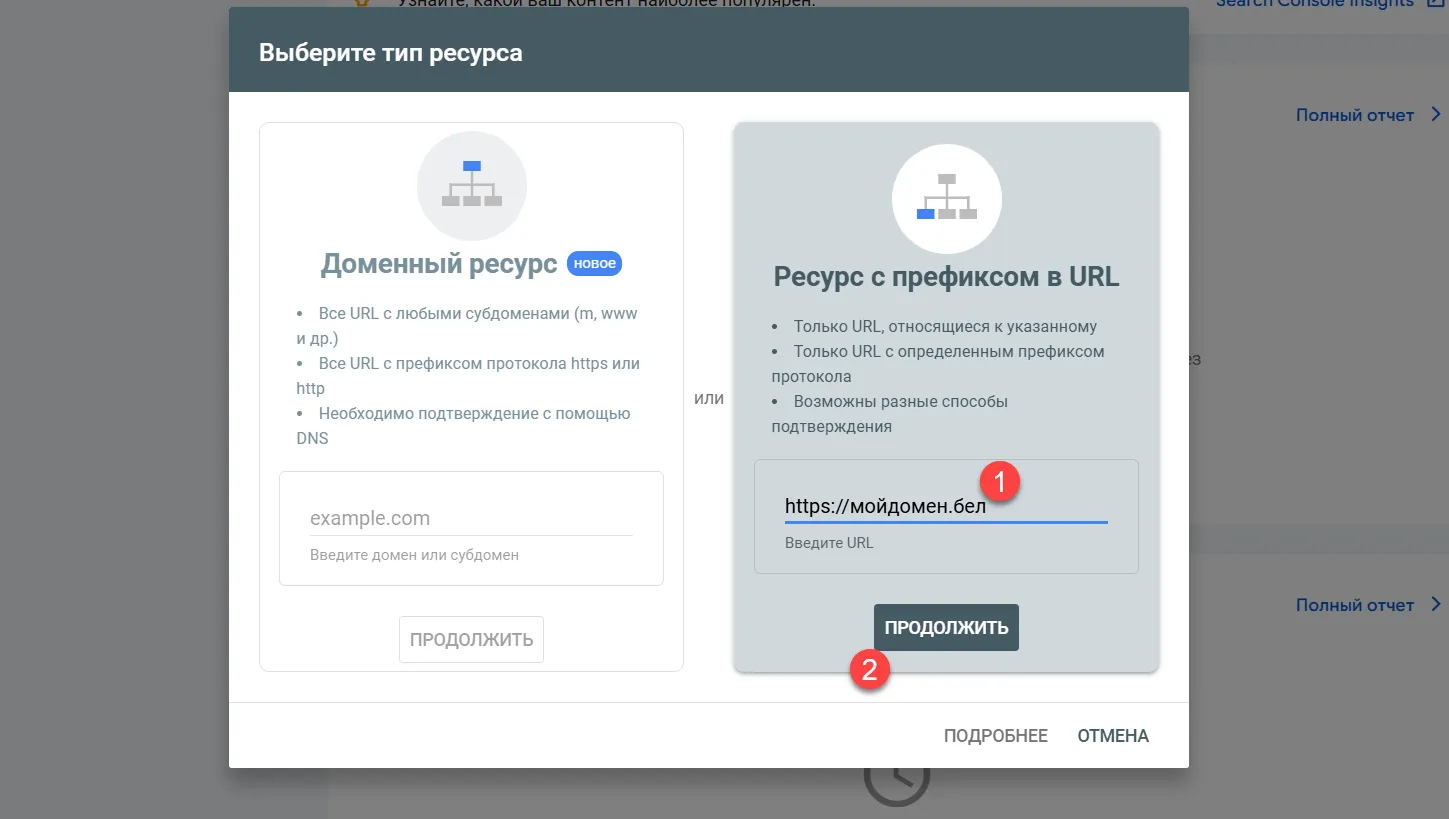The image size is (1449, 819).
Task: Focus the example.com domain input field
Action: 470,518
